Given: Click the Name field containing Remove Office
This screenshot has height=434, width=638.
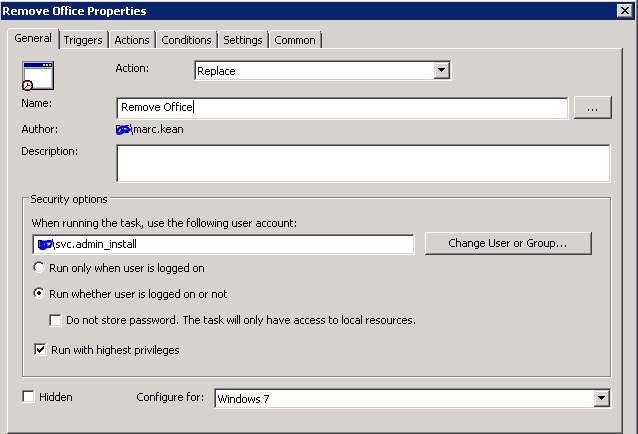Looking at the screenshot, I should tap(341, 107).
